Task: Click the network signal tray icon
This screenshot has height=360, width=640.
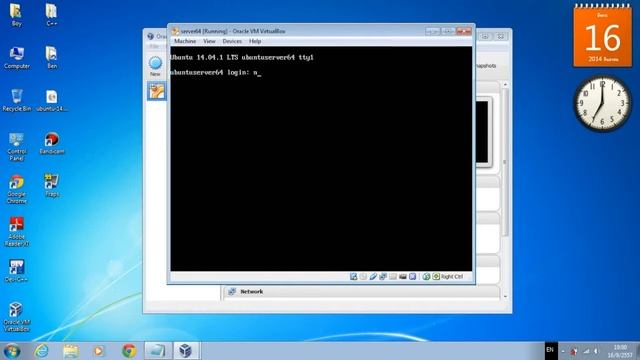Action: [x=586, y=351]
